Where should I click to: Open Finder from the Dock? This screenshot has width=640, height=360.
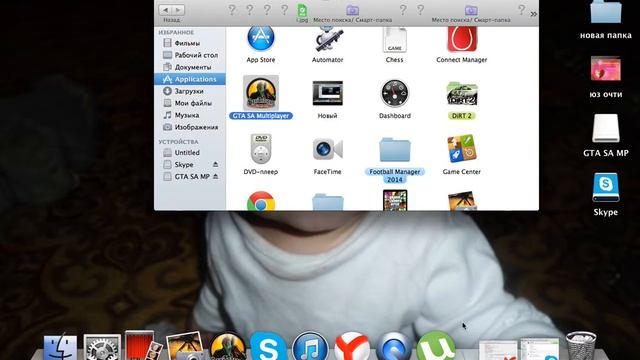pos(60,347)
